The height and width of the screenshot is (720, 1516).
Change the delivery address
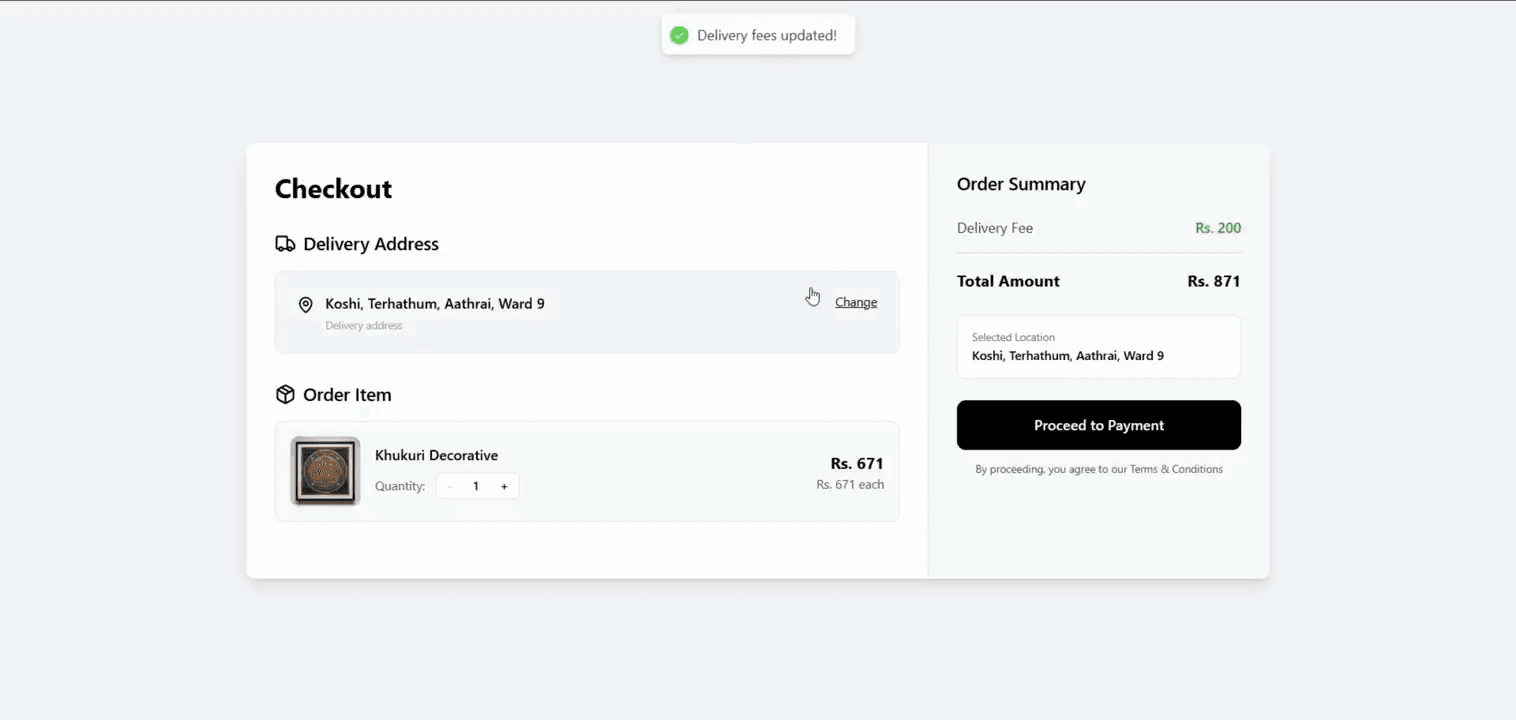pos(856,302)
